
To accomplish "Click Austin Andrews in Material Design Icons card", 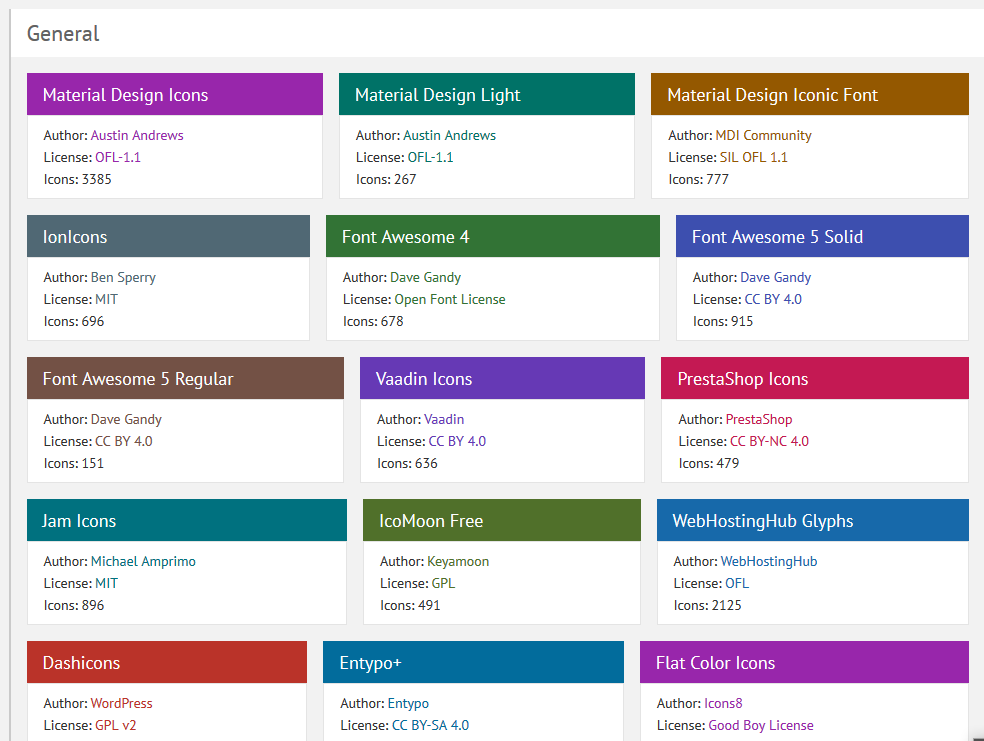I will point(137,136).
